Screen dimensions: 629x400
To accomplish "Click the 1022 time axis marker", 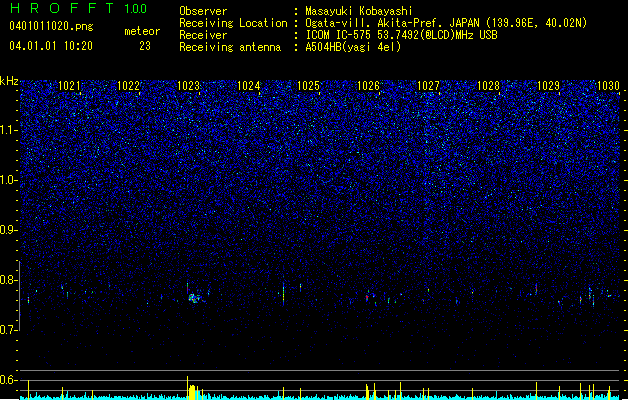I will pyautogui.click(x=128, y=85).
